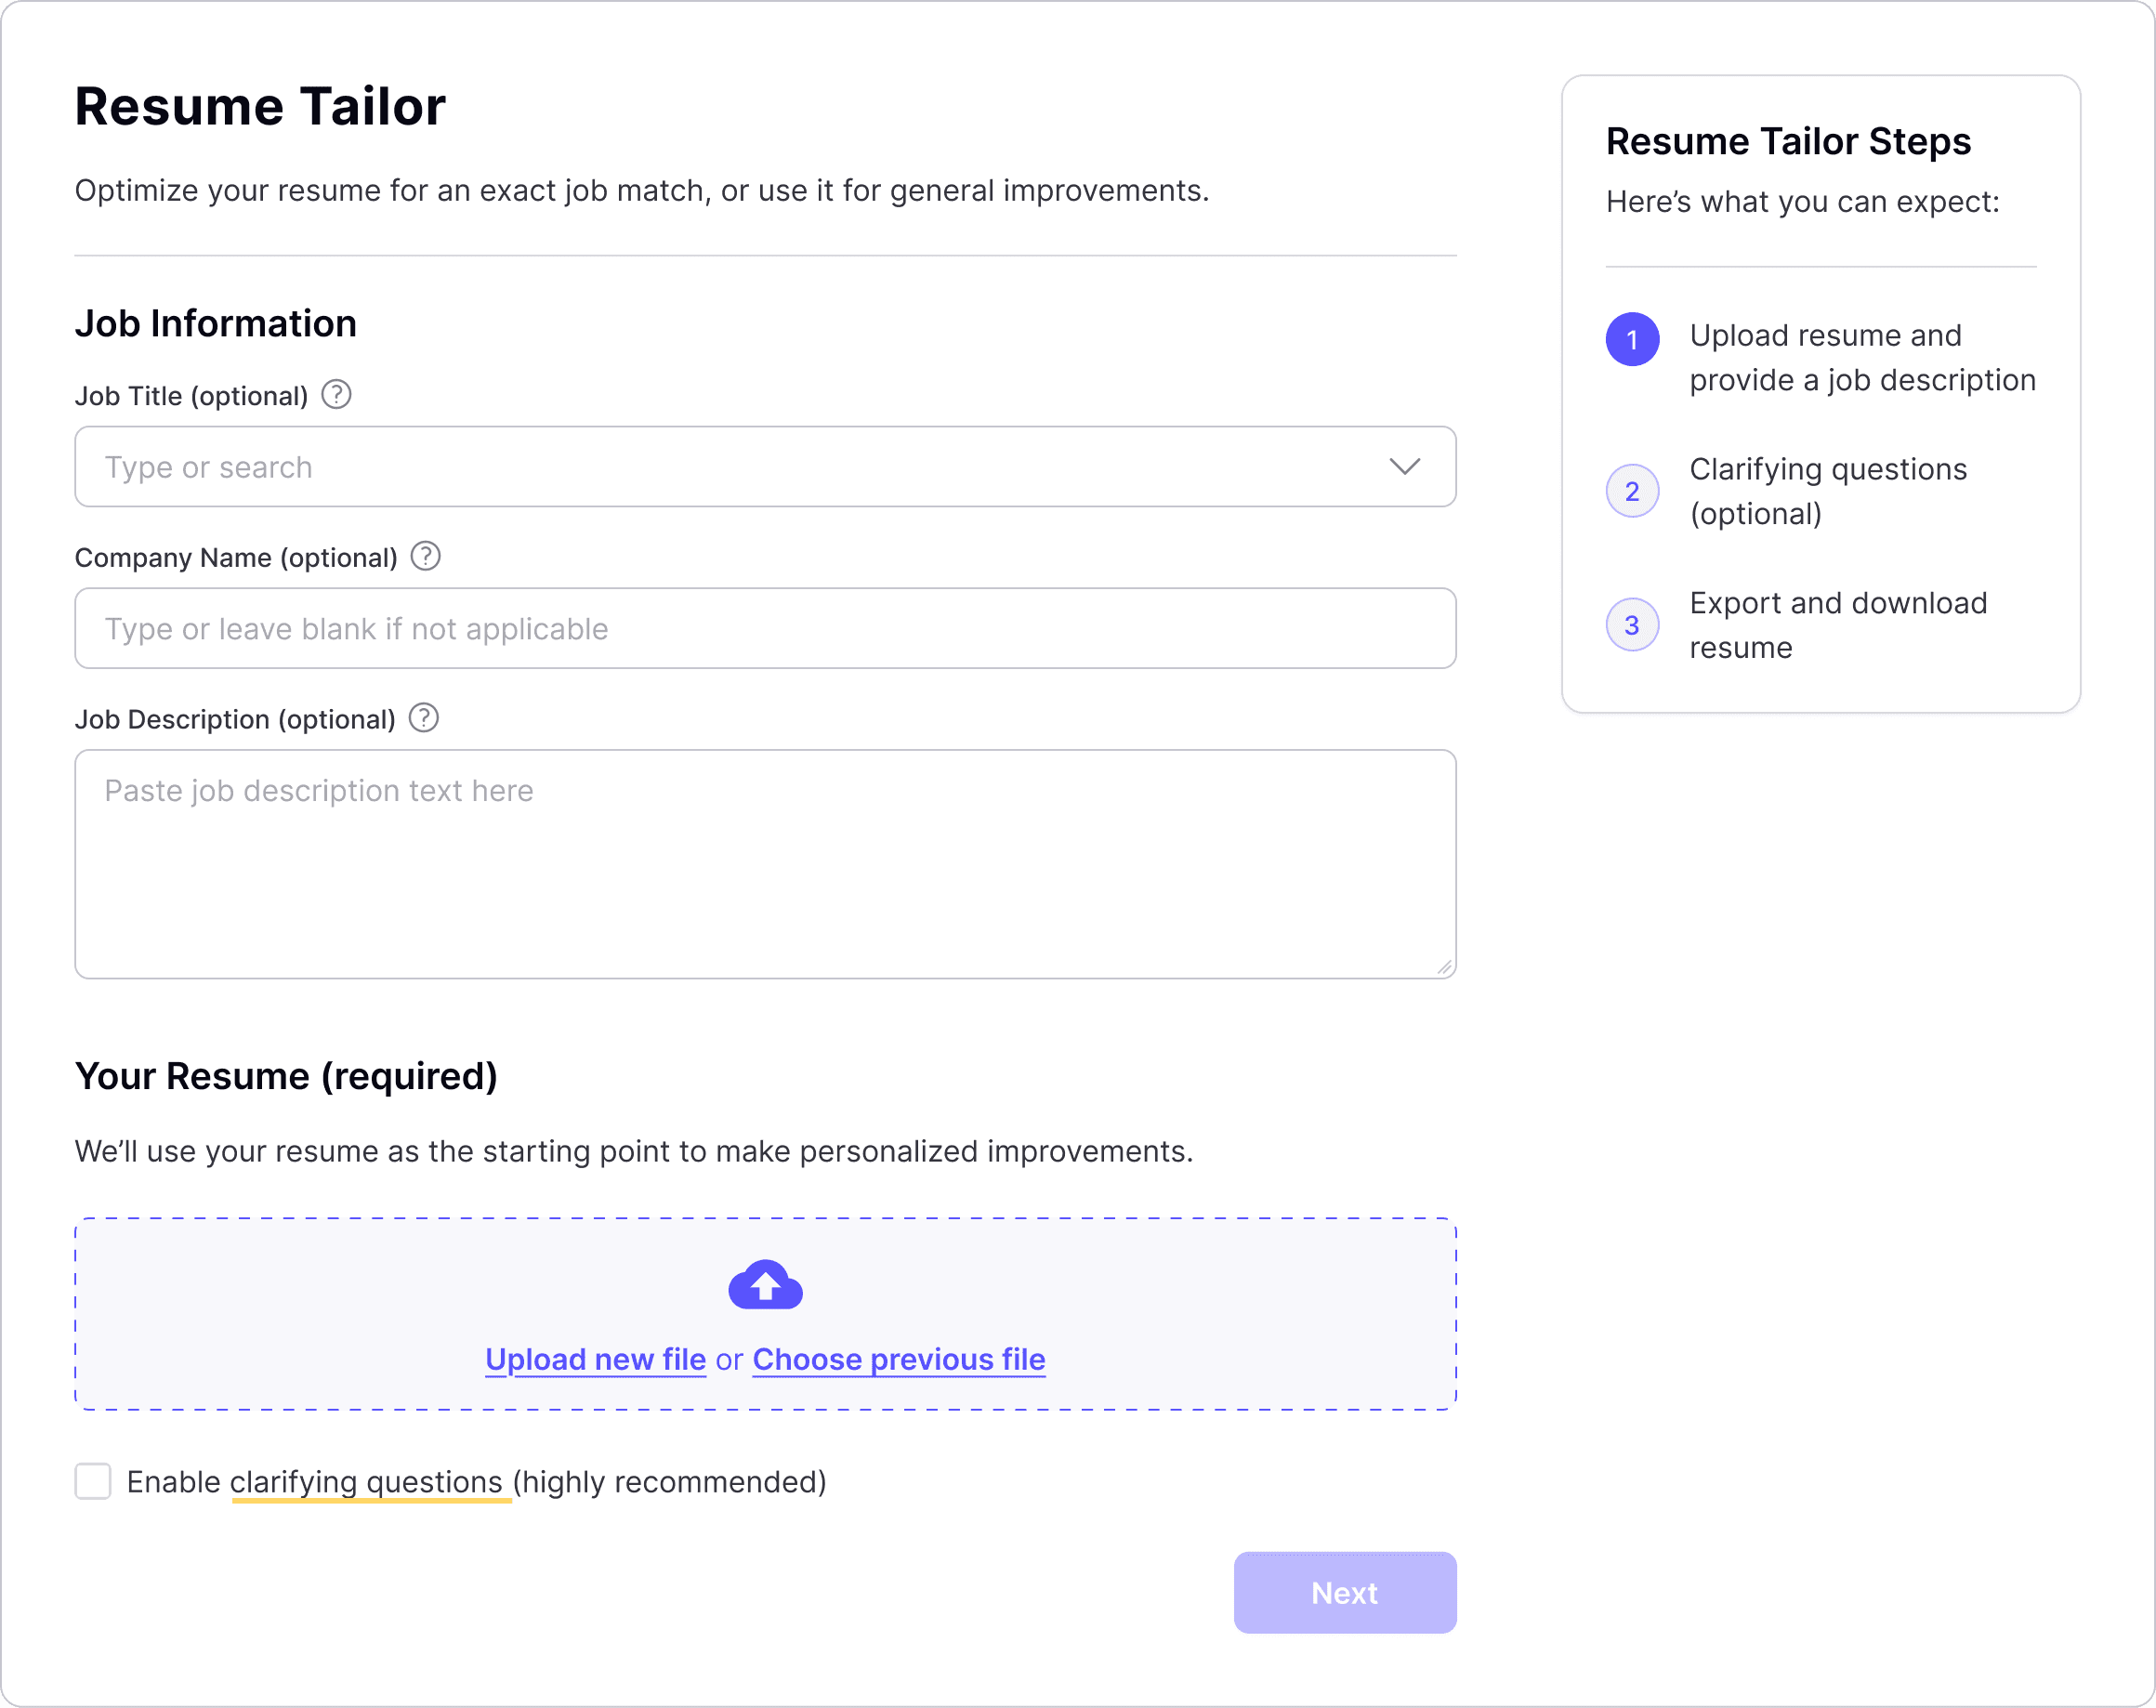
Task: Click Choose previous file link
Action: pyautogui.click(x=897, y=1359)
